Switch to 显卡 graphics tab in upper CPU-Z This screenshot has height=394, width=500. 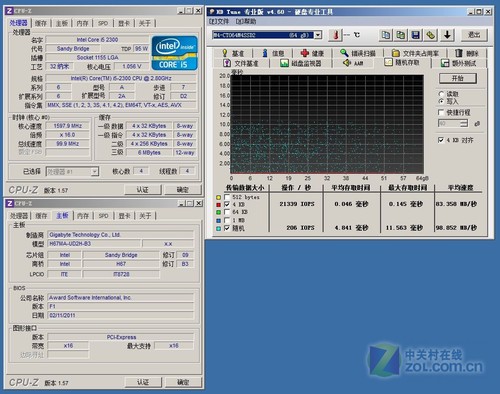(x=124, y=23)
